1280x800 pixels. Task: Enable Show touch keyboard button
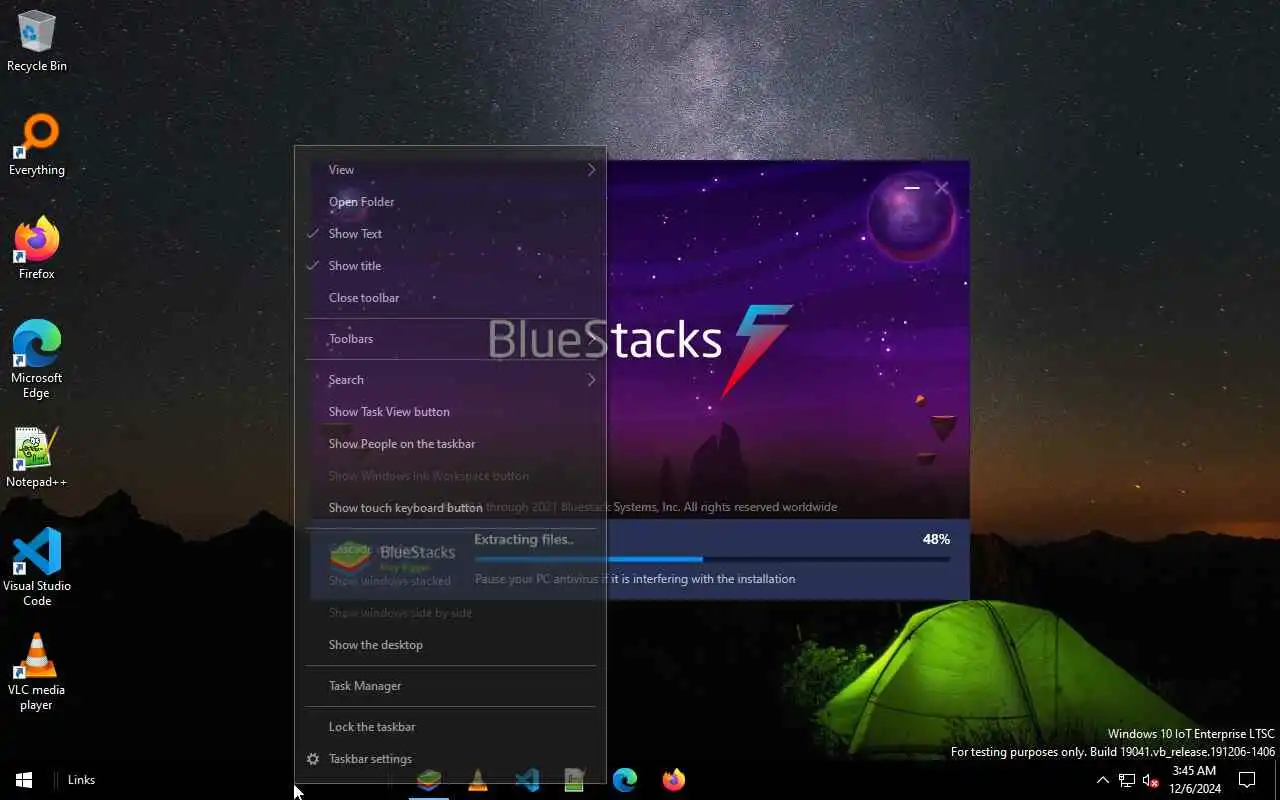(451, 508)
